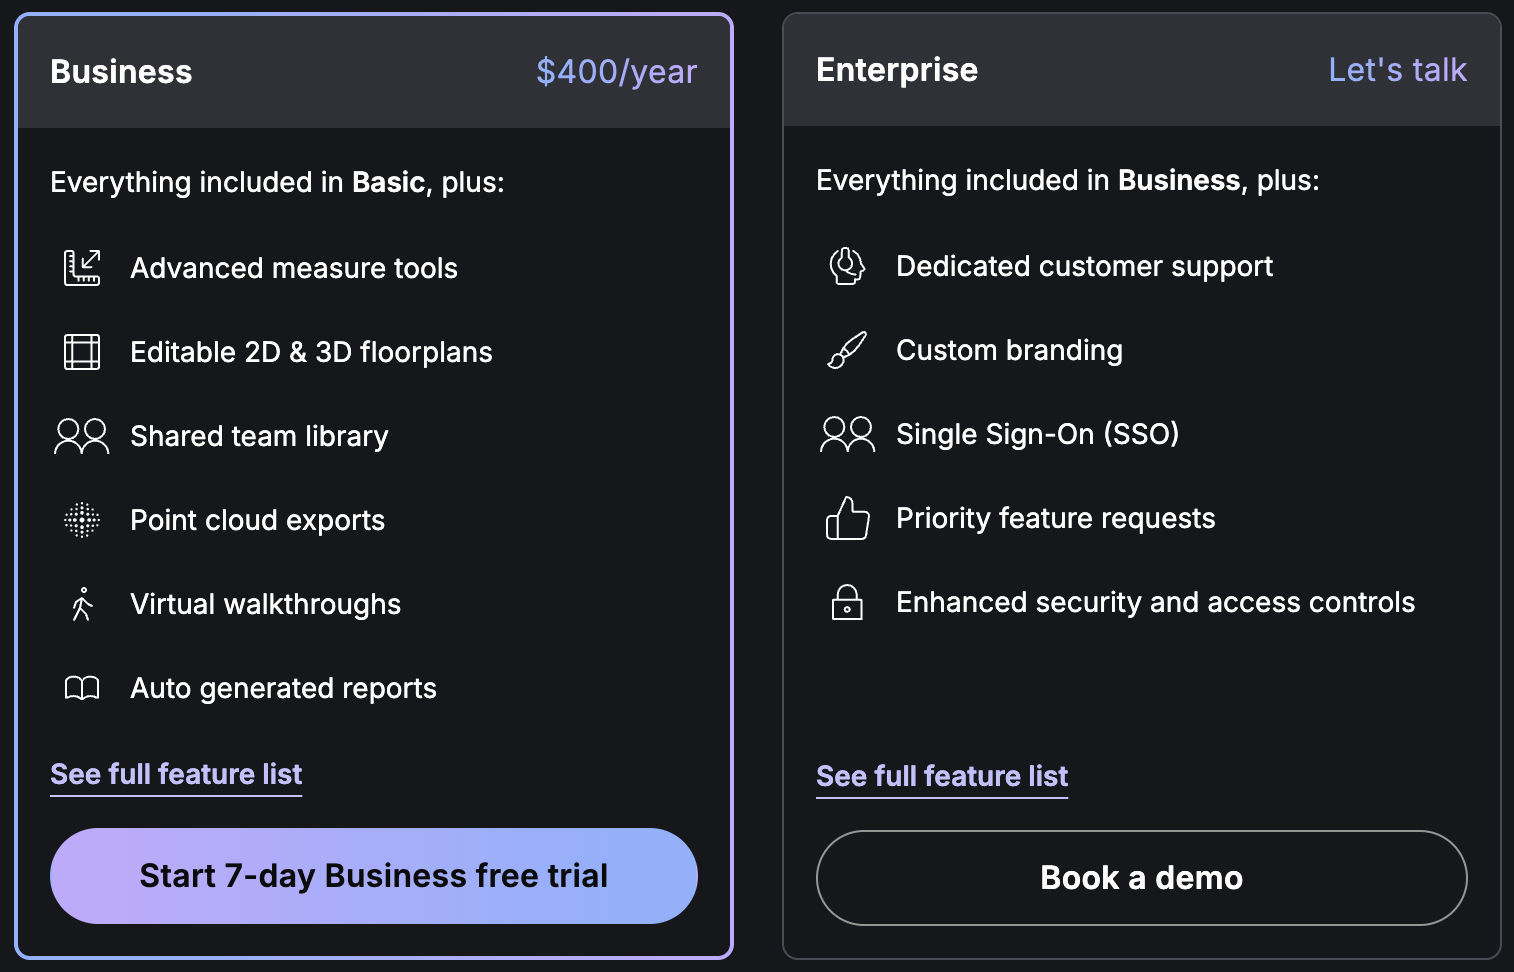This screenshot has width=1514, height=972.
Task: Click the Advanced measure tools text row
Action: pos(294,268)
